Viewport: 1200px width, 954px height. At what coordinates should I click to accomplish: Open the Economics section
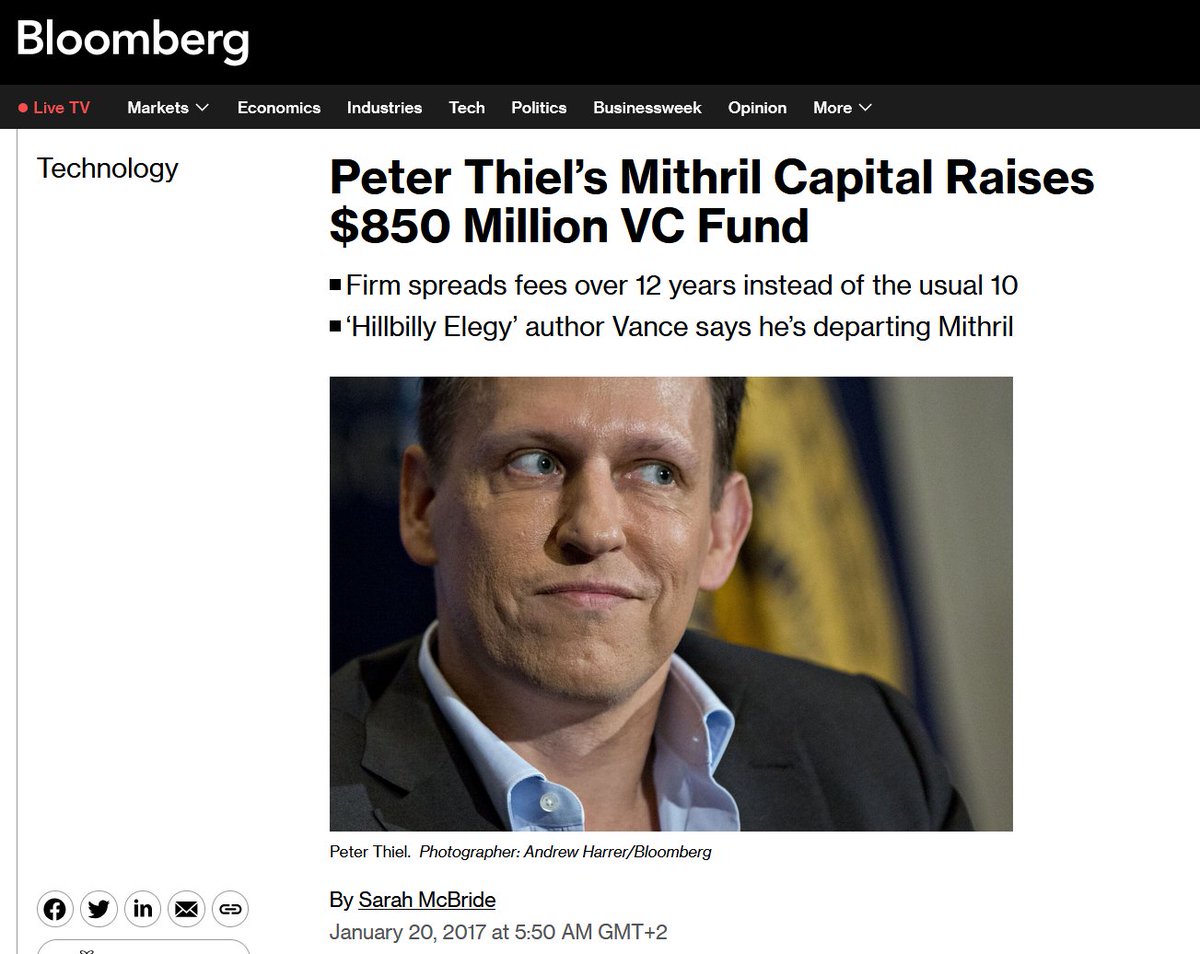click(279, 108)
